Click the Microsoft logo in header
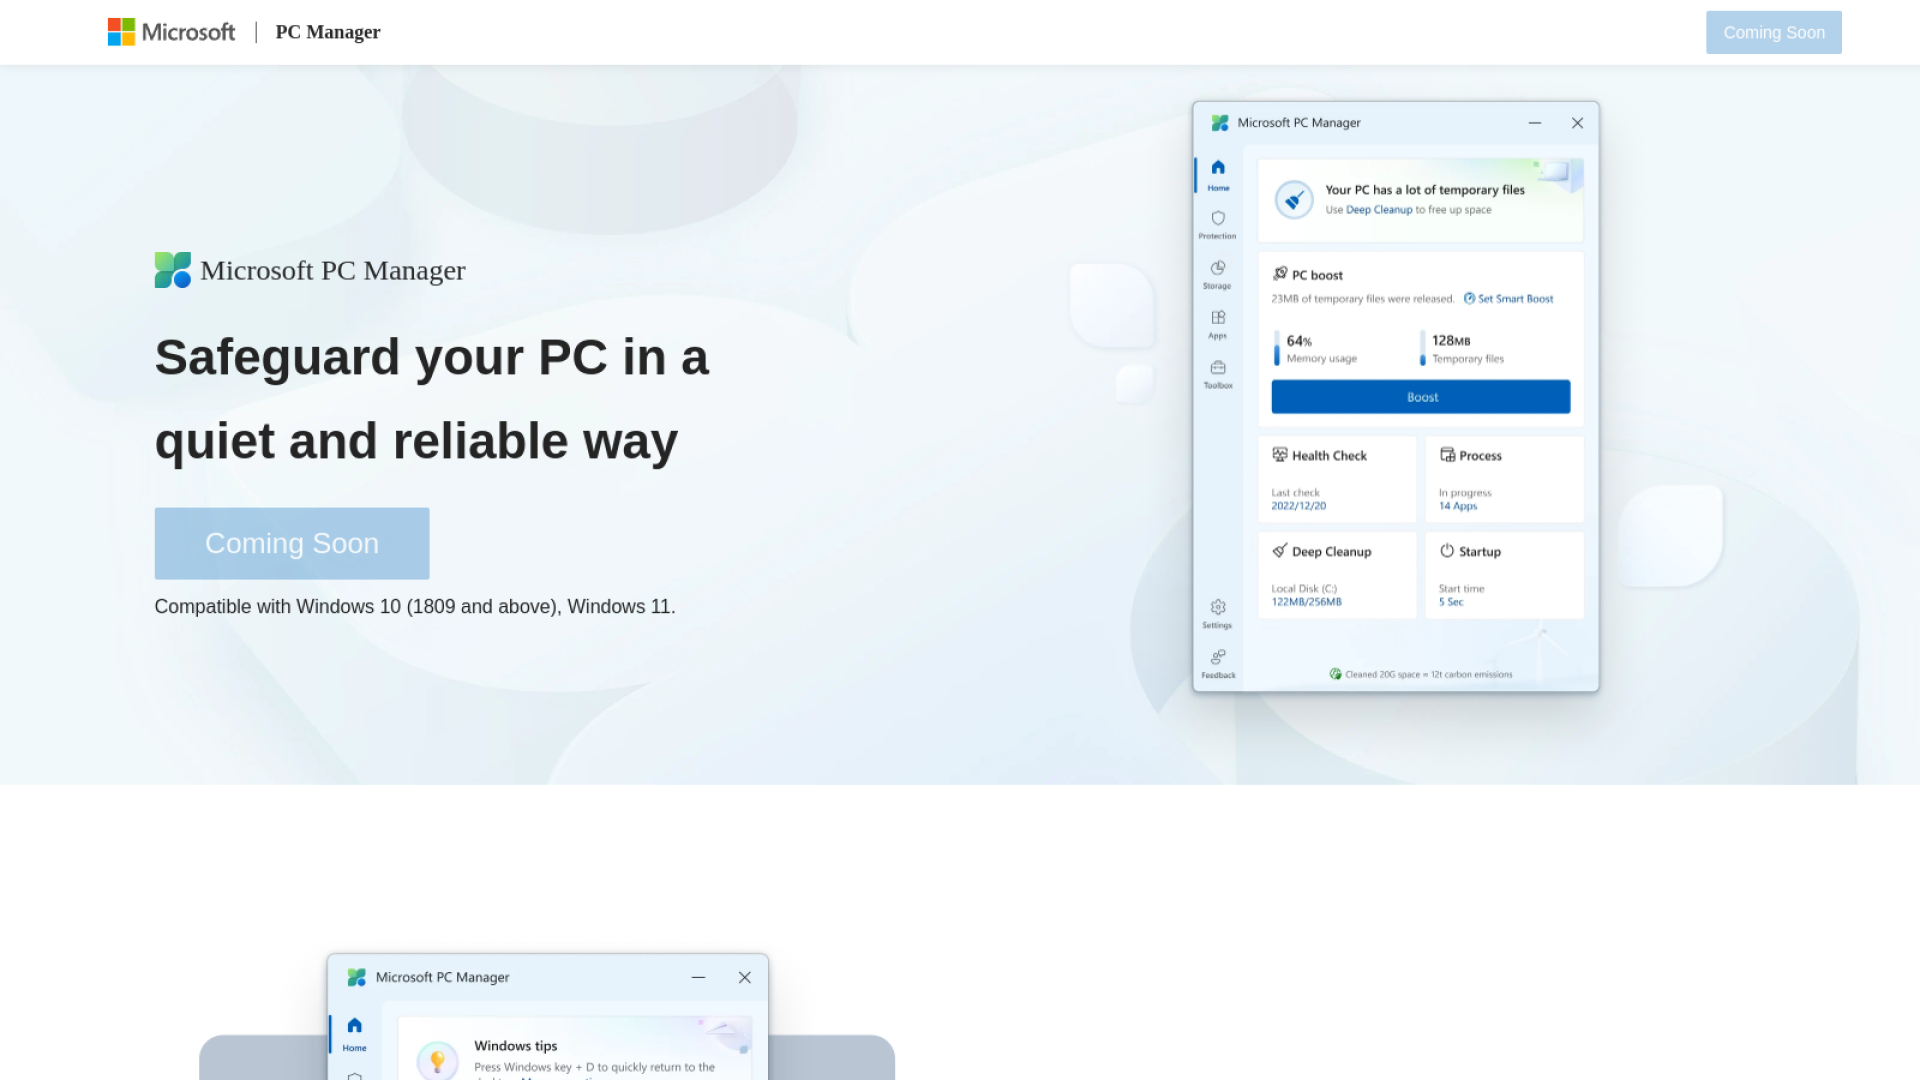This screenshot has height=1080, width=1920. [171, 32]
